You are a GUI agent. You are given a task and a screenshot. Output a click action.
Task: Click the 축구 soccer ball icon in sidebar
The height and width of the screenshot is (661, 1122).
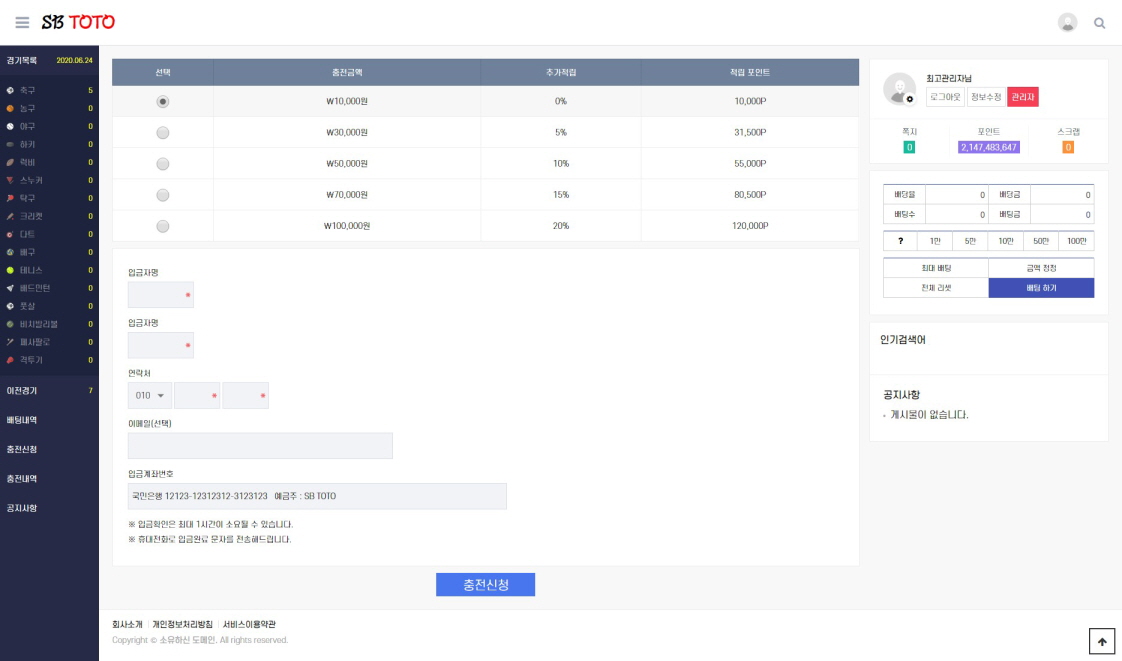10,90
